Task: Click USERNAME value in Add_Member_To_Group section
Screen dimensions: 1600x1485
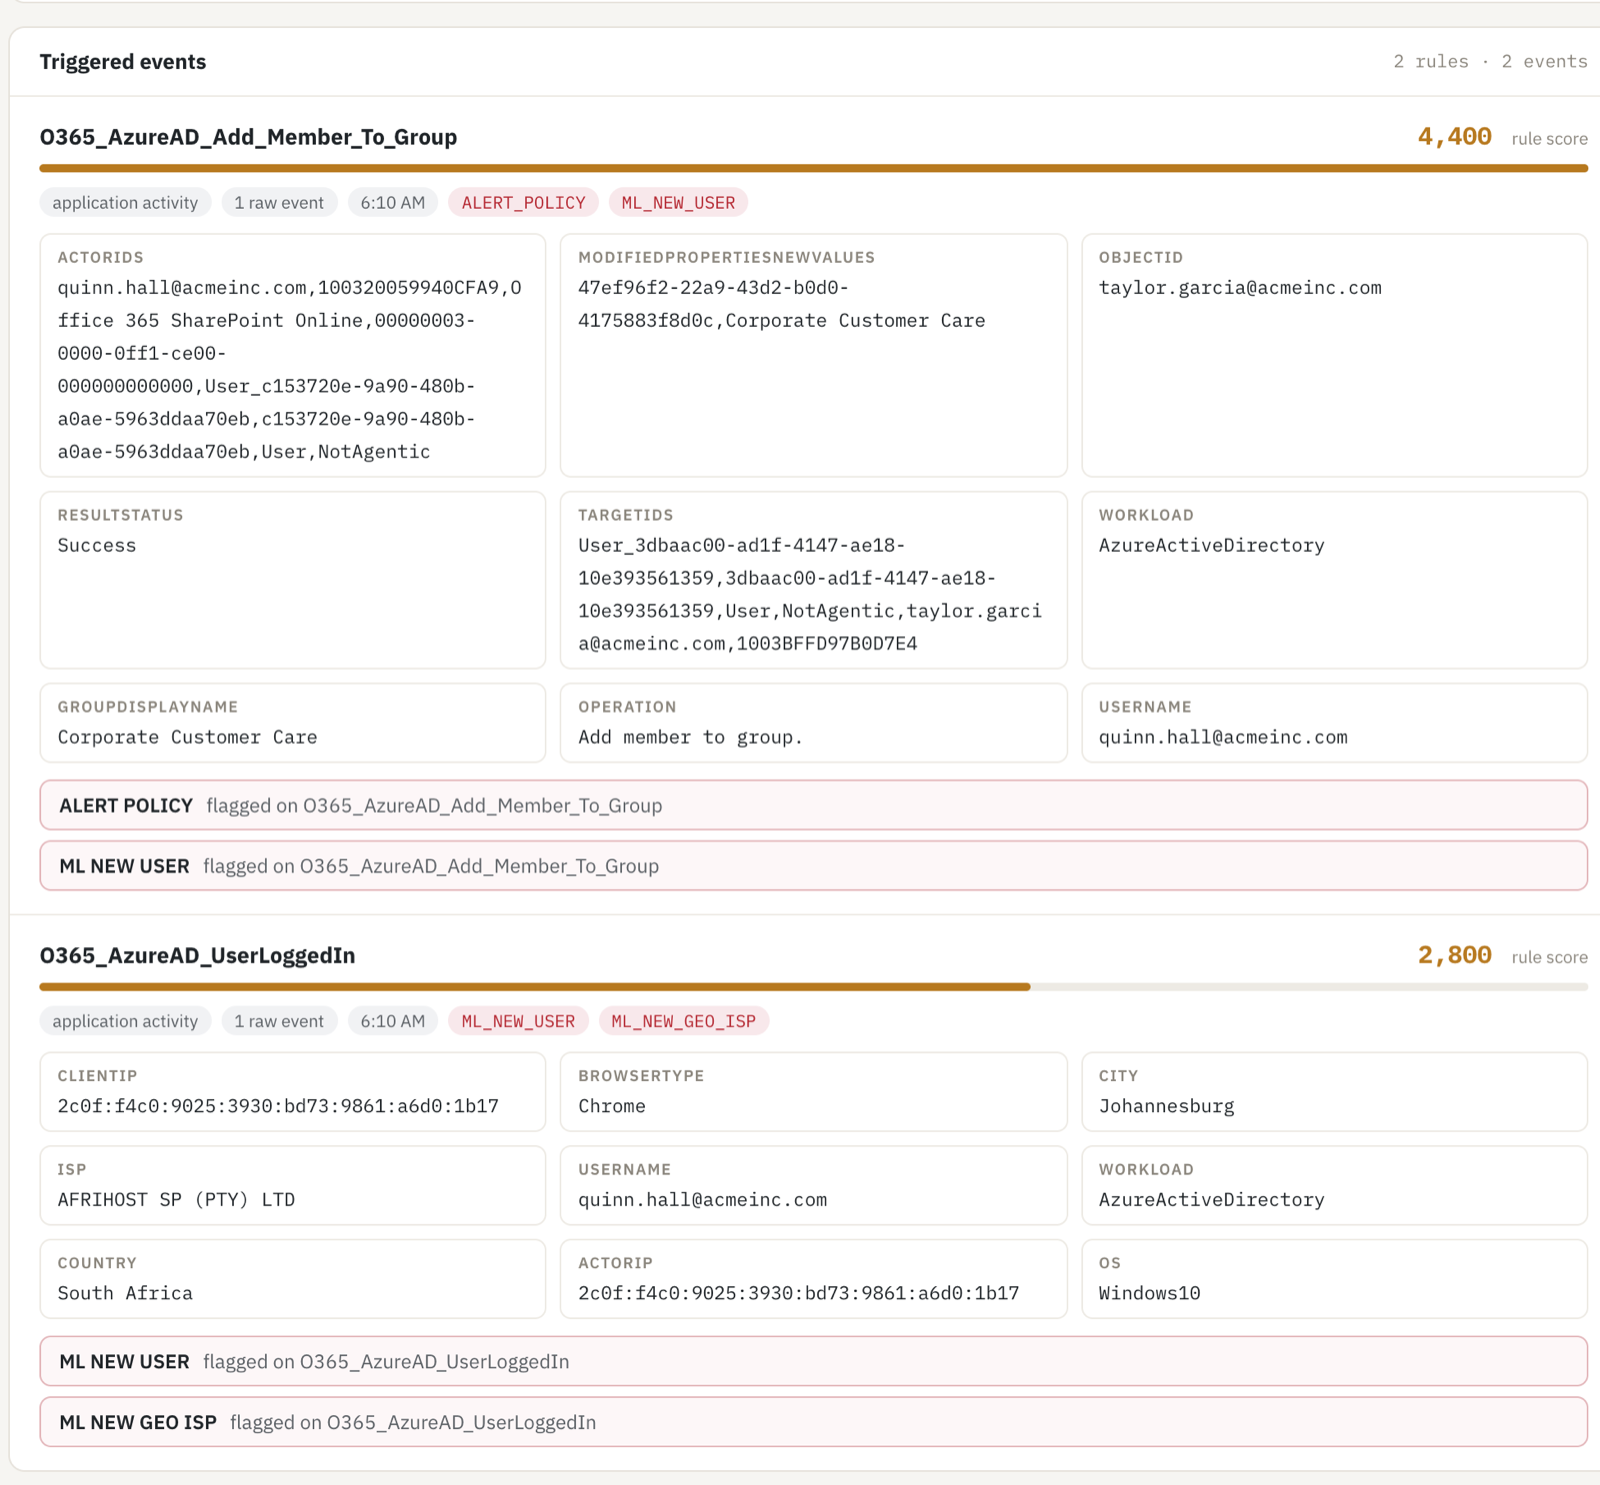Action: point(1223,737)
